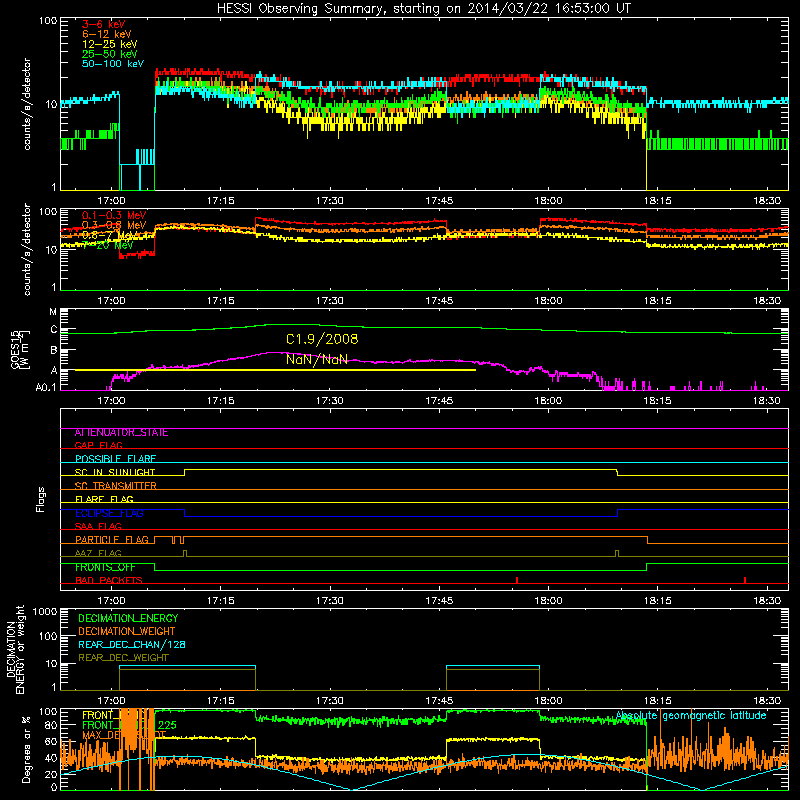Click the M class tick label on GOES axis
The image size is (800, 800).
point(53,312)
